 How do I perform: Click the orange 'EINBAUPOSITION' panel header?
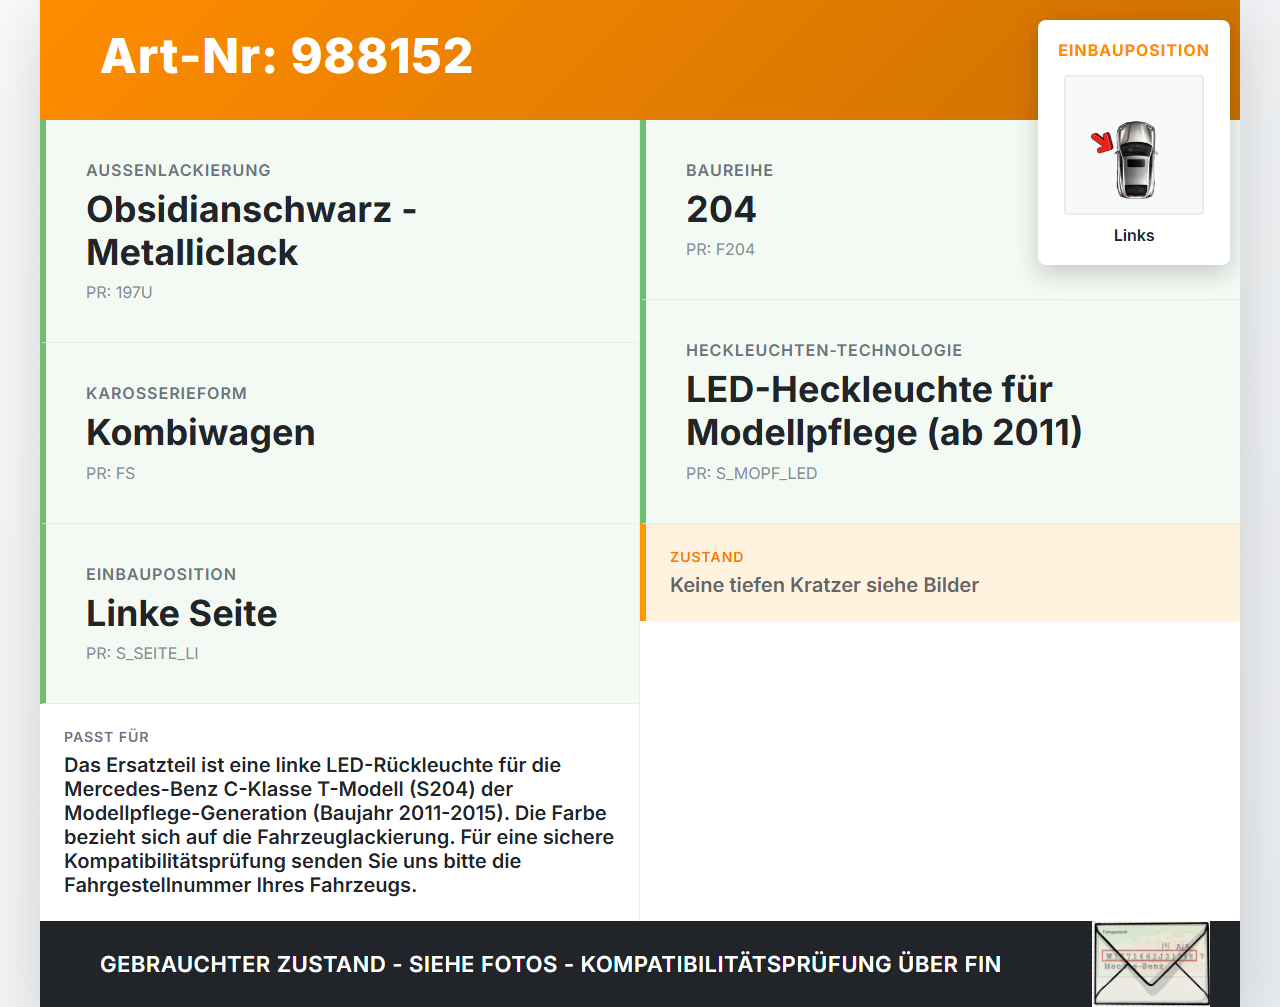pos(1133,50)
